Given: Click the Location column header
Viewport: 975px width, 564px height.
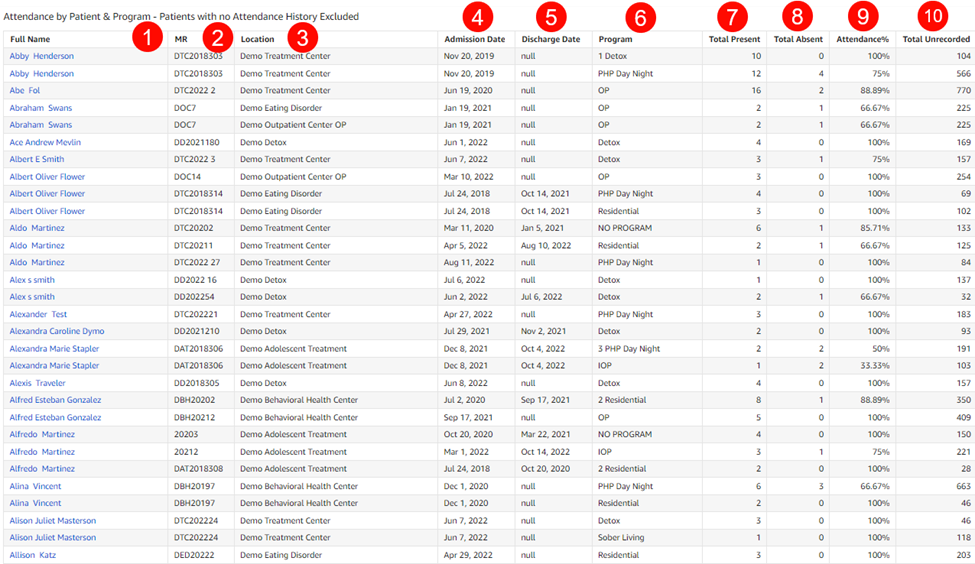Looking at the screenshot, I should pyautogui.click(x=258, y=39).
